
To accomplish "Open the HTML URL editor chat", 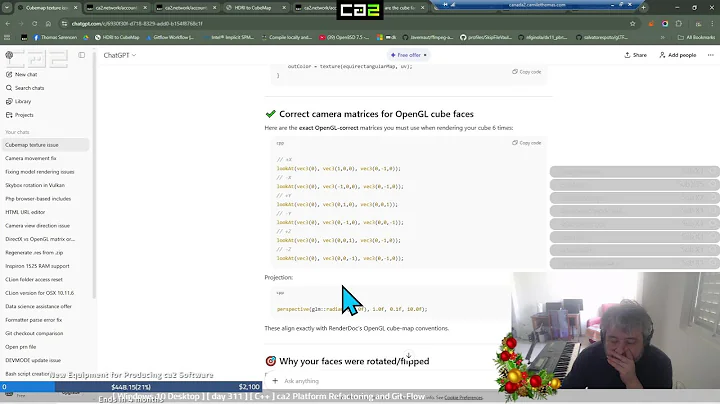I will pyautogui.click(x=45, y=212).
